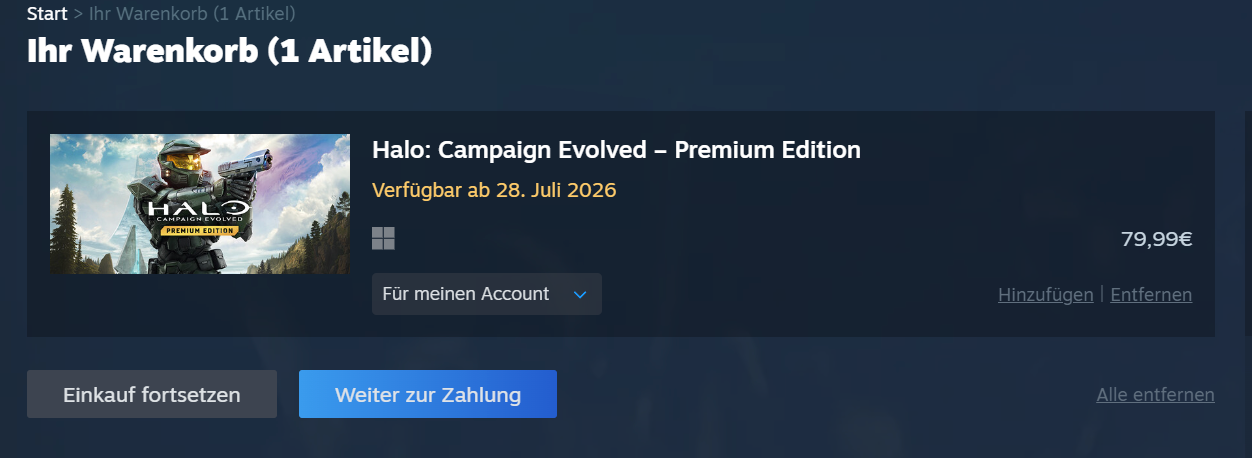
Task: Click the 'Hinzufügen' link
Action: pyautogui.click(x=1046, y=295)
